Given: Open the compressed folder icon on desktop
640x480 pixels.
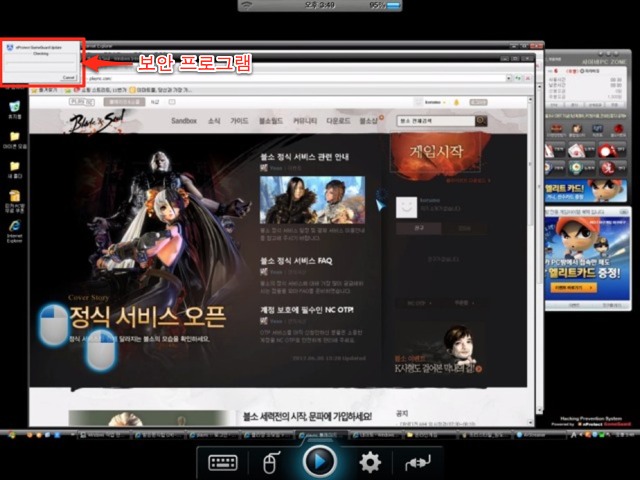Looking at the screenshot, I should (14, 201).
